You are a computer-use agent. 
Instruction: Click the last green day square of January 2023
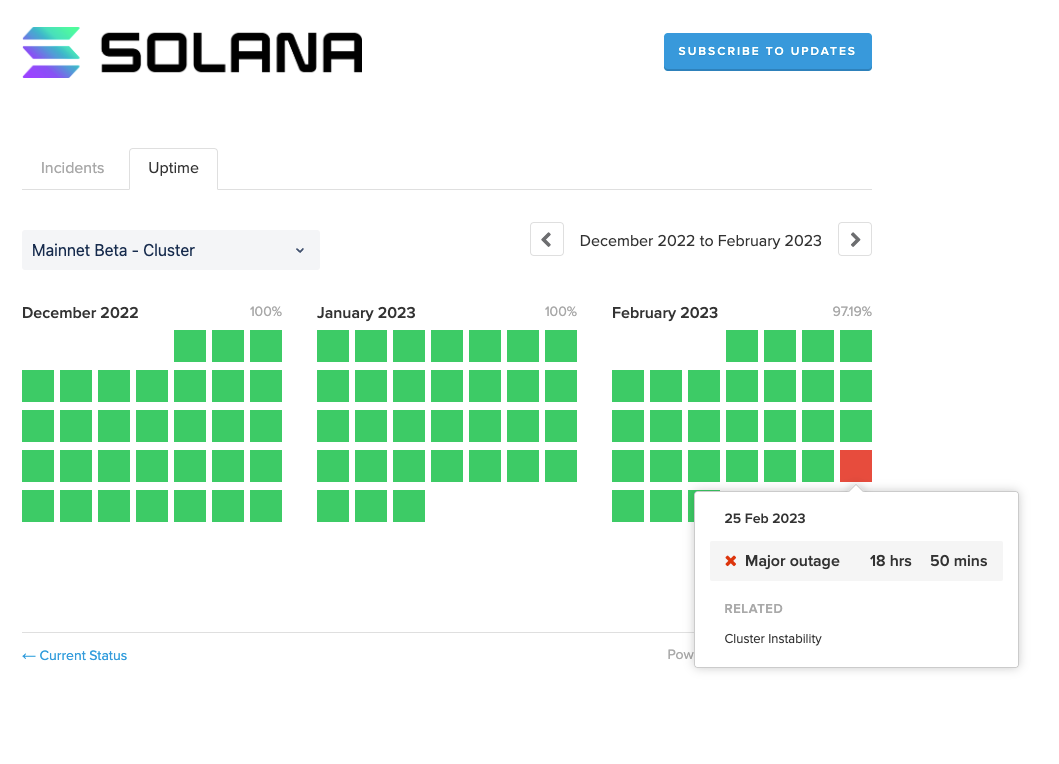coord(409,506)
